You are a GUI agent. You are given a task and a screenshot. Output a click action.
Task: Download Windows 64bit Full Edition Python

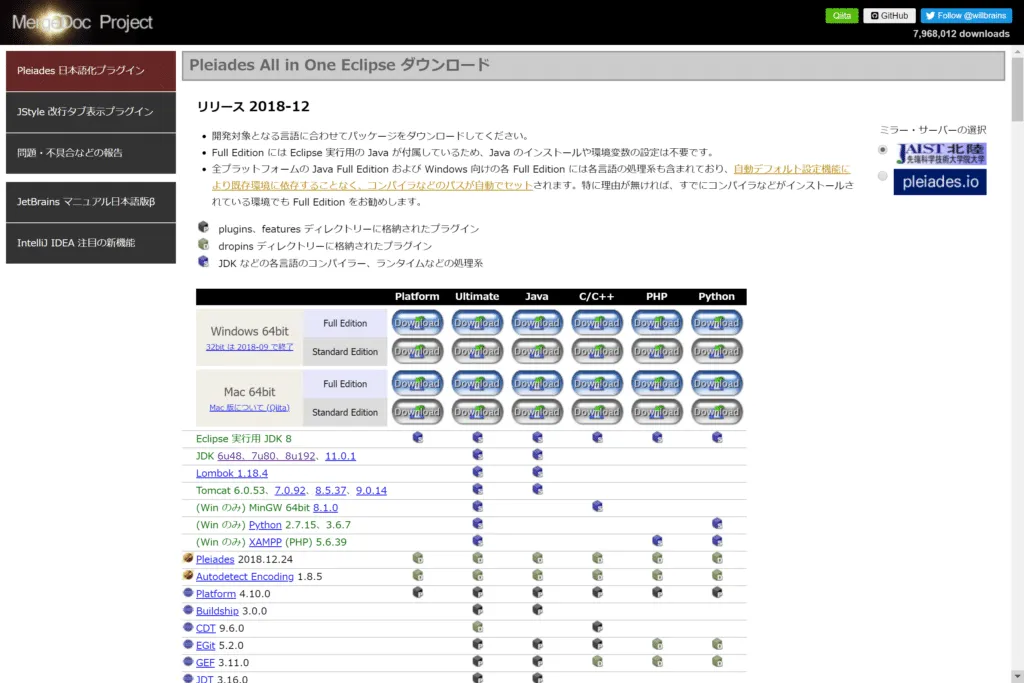[716, 323]
